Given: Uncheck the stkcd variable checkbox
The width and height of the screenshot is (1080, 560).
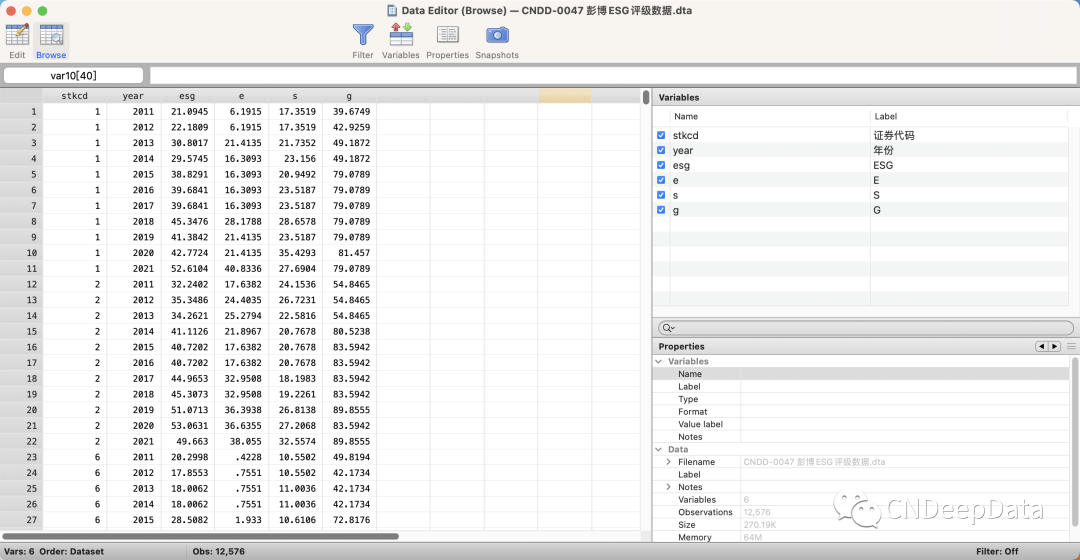Looking at the screenshot, I should coord(661,135).
